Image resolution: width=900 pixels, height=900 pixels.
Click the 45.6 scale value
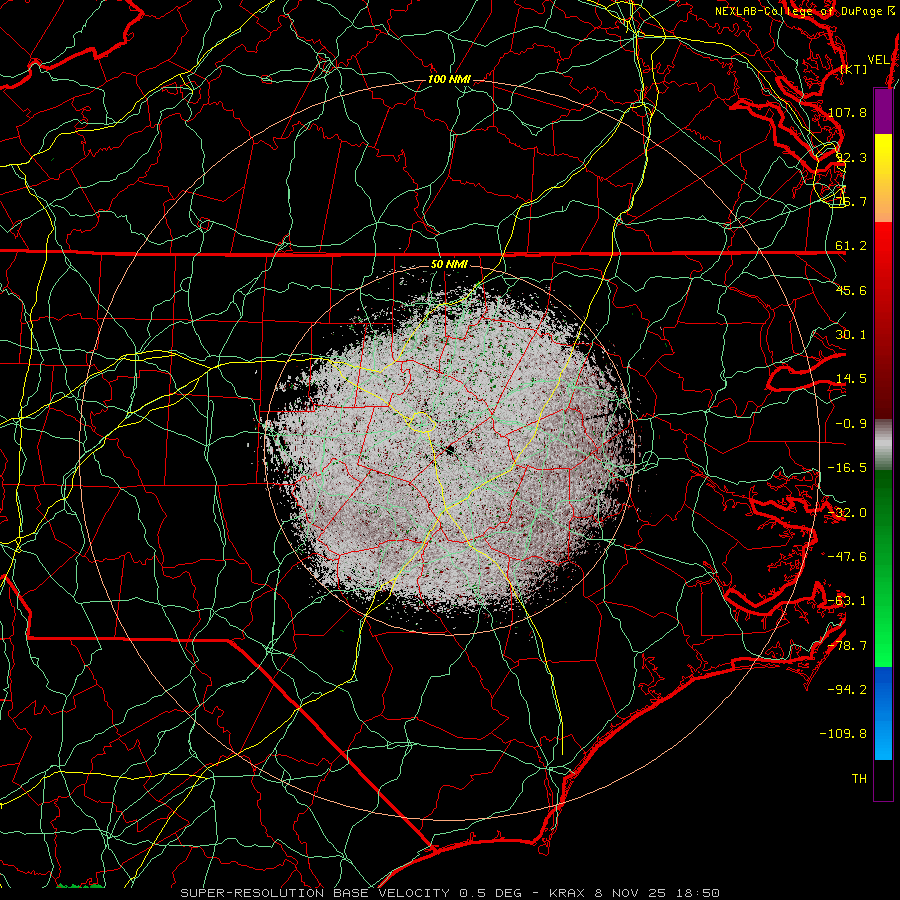[x=851, y=290]
